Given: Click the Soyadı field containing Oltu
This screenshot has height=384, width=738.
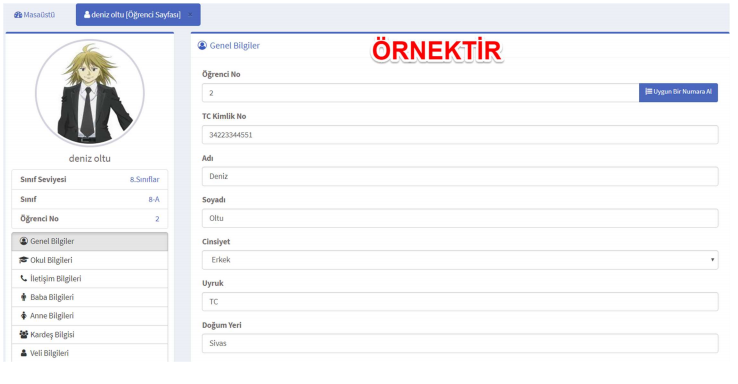Looking at the screenshot, I should click(460, 218).
